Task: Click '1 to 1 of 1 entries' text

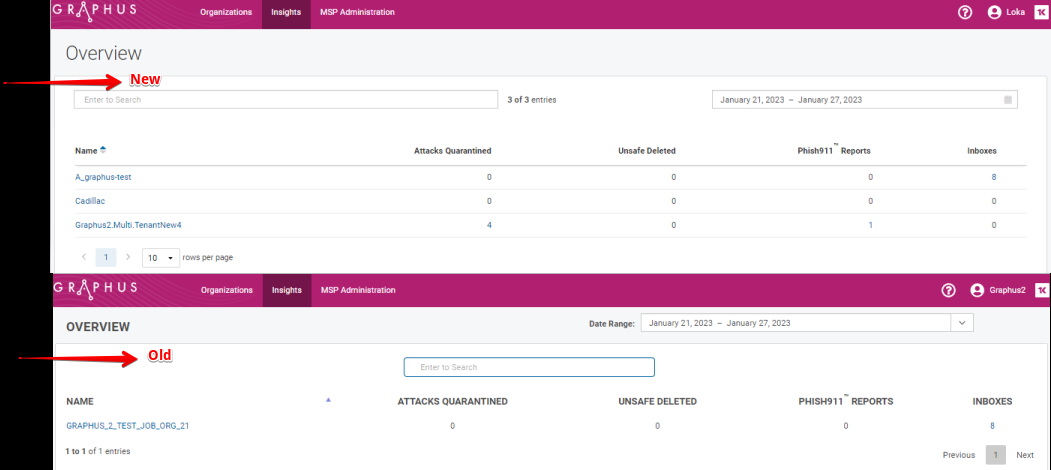Action: pyautogui.click(x=98, y=451)
